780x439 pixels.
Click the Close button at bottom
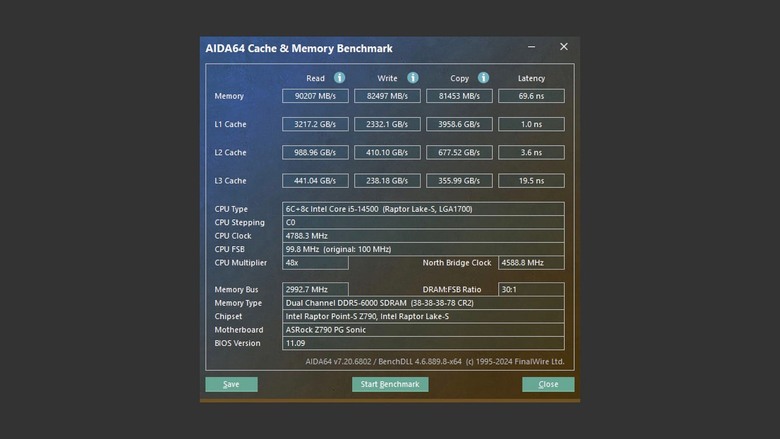pos(548,384)
